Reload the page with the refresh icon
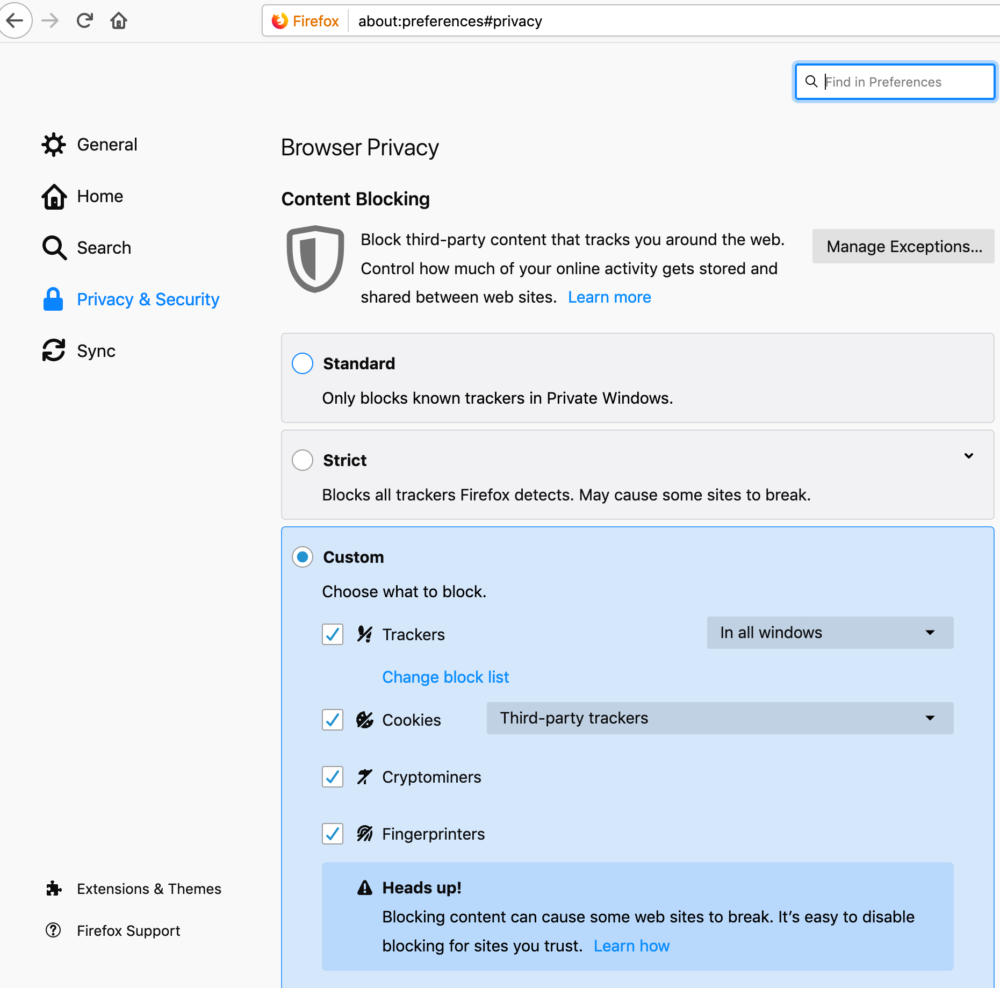 pos(85,20)
